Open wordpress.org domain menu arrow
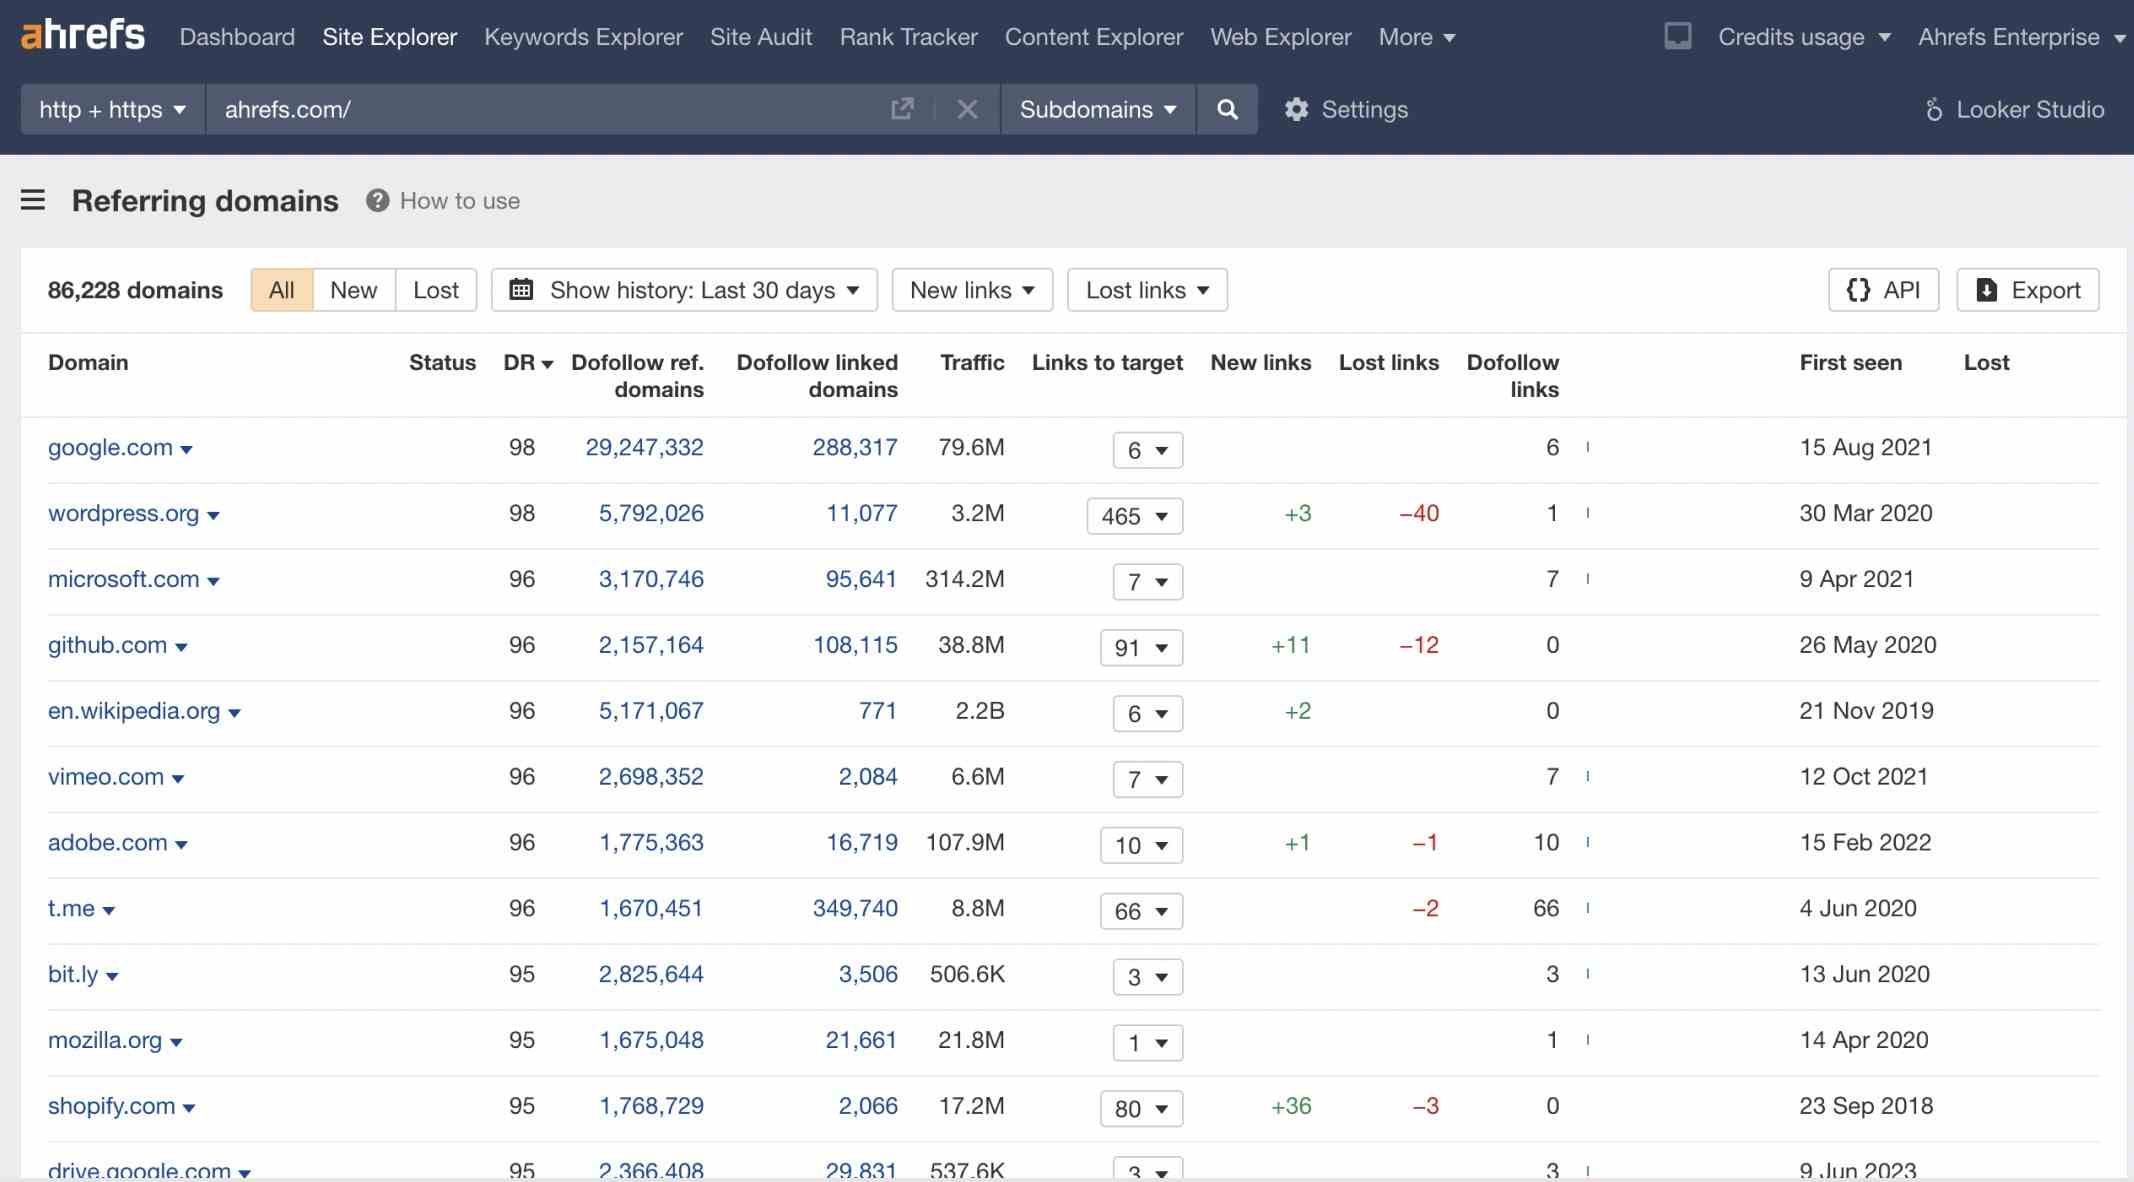Image resolution: width=2134 pixels, height=1182 pixels. click(x=213, y=516)
